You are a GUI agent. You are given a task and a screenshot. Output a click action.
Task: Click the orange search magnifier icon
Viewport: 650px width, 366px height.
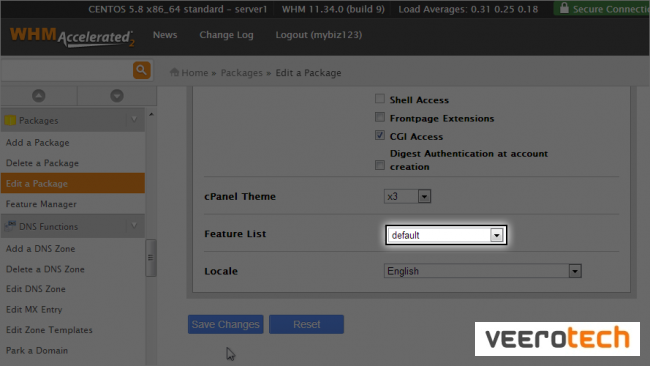pos(141,70)
